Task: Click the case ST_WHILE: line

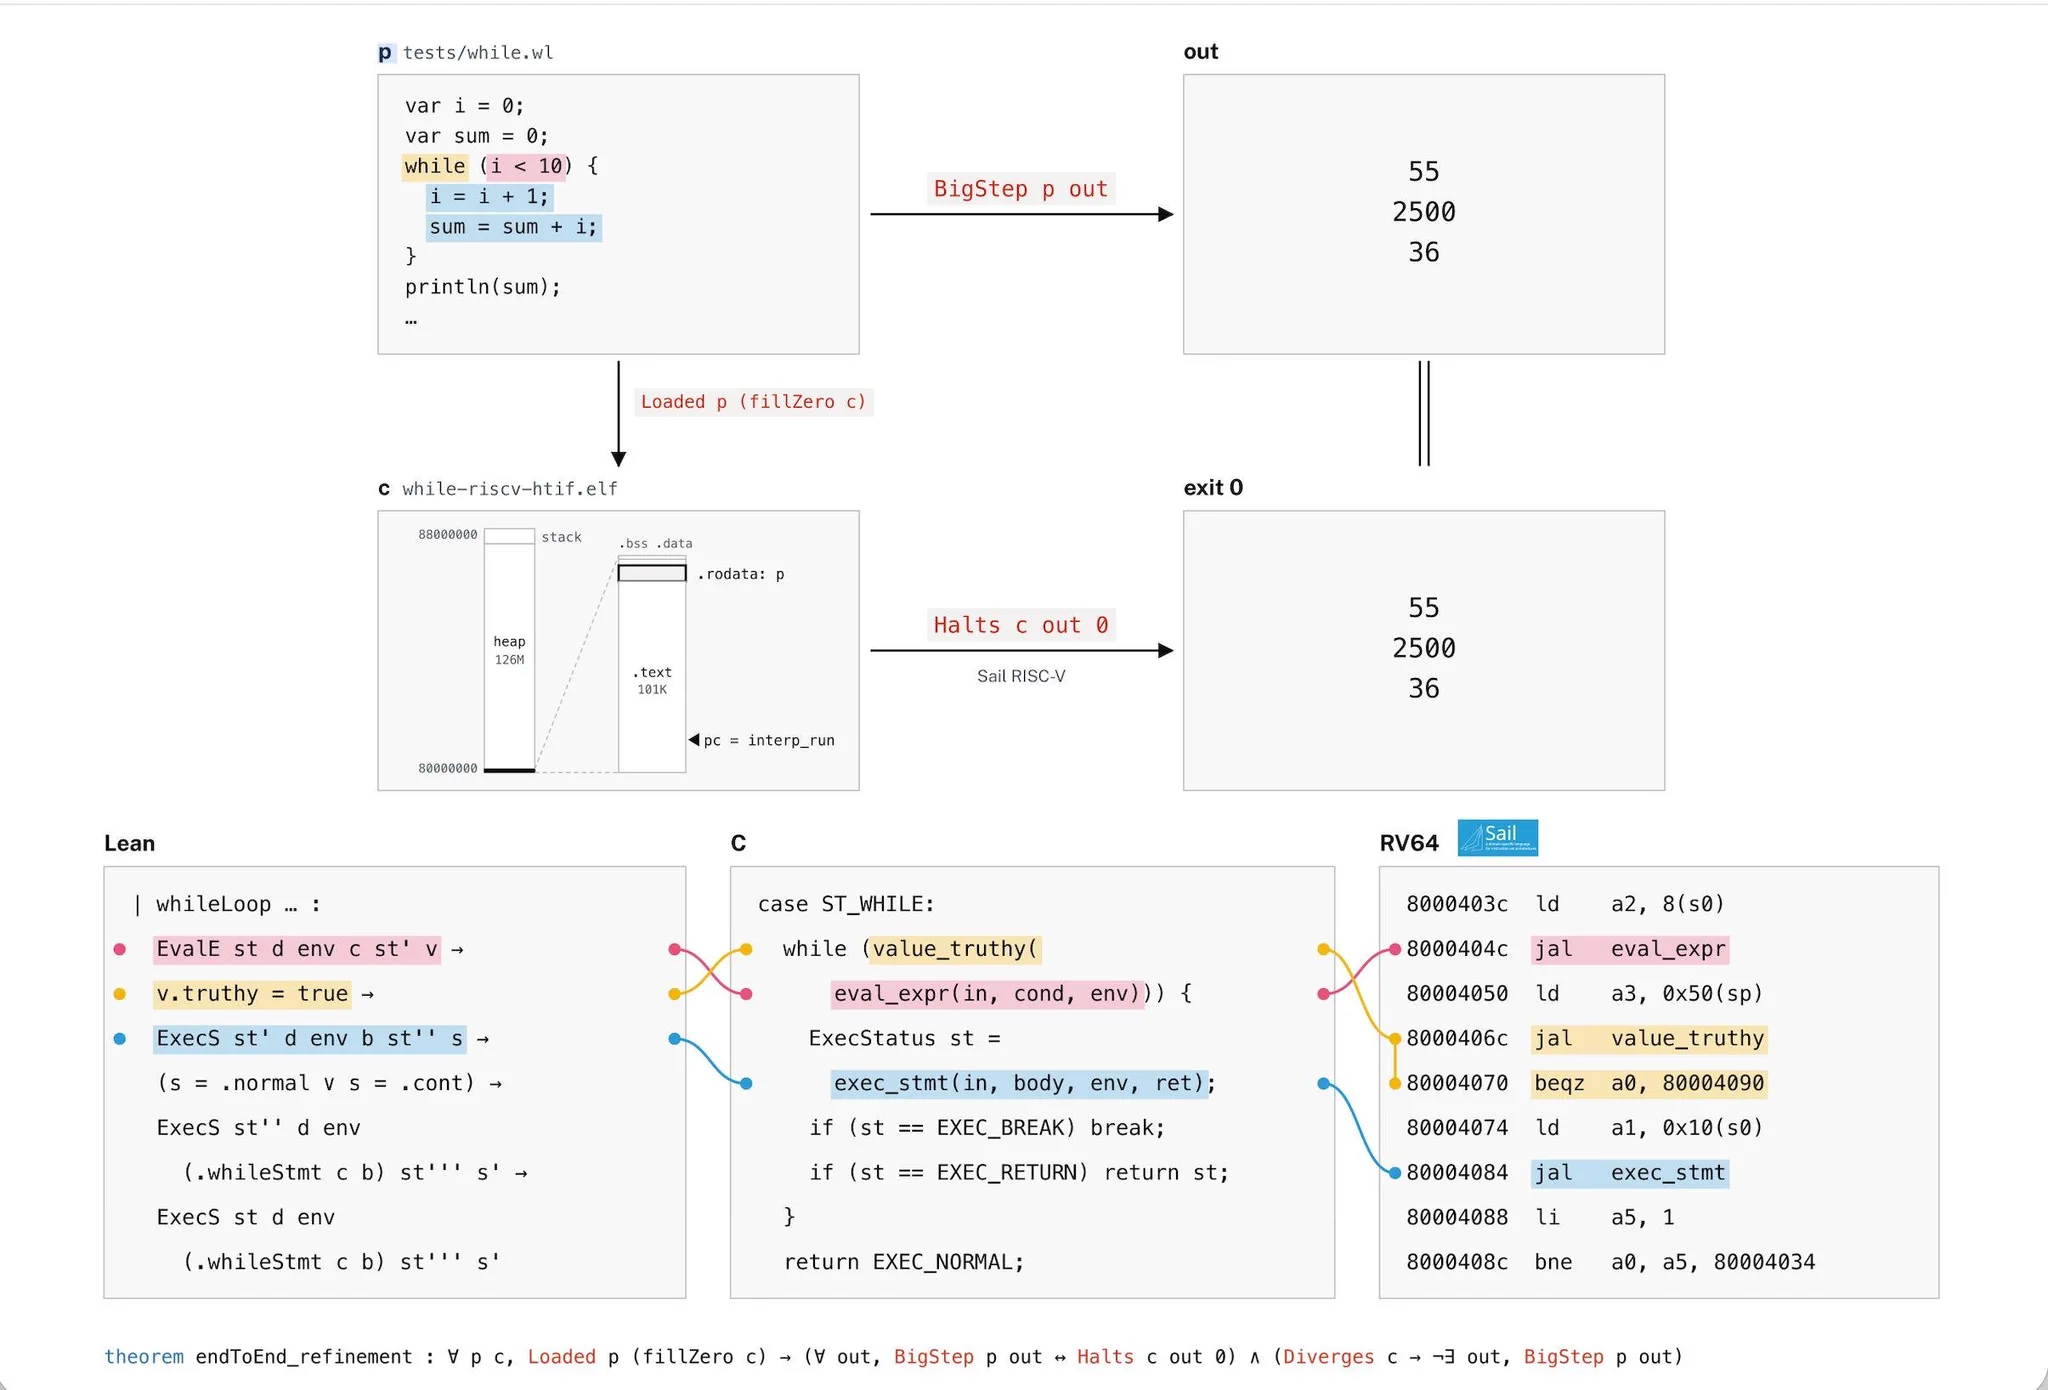Action: click(846, 904)
